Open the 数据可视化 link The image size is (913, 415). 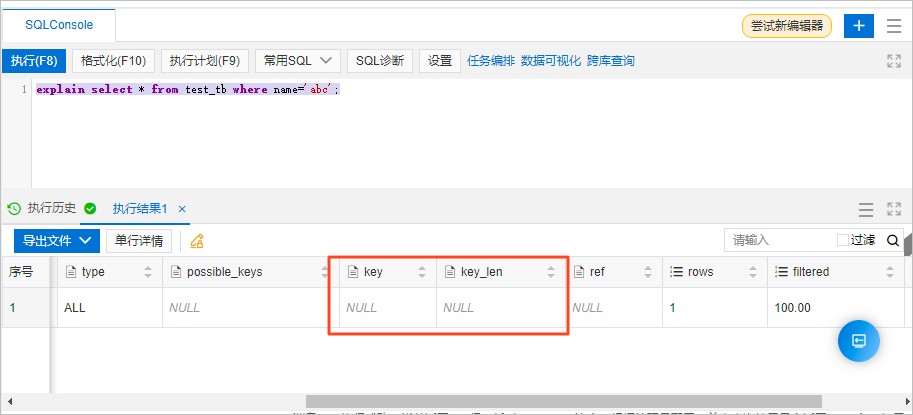coord(551,61)
